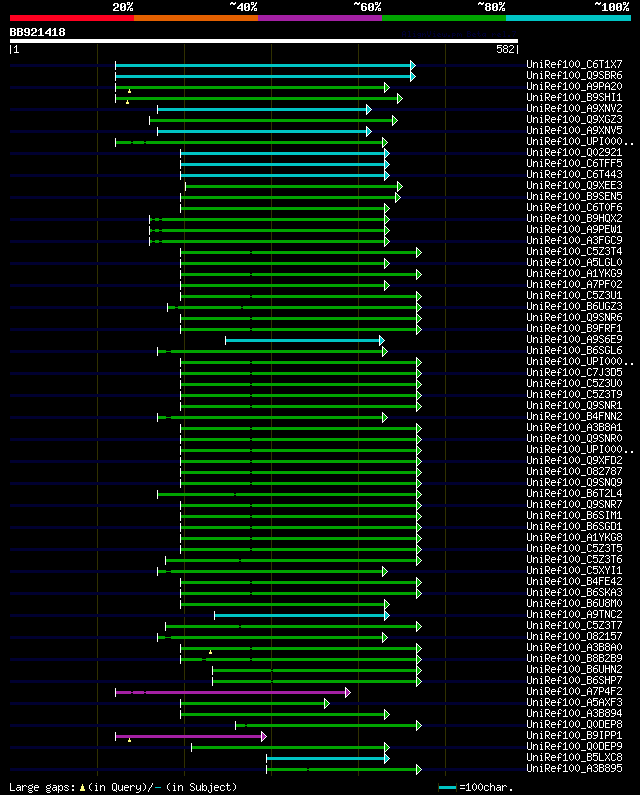Image resolution: width=640 pixels, height=795 pixels.
Task: Select the UniRef100_C5Z3T4 label
Action: [x=574, y=251]
